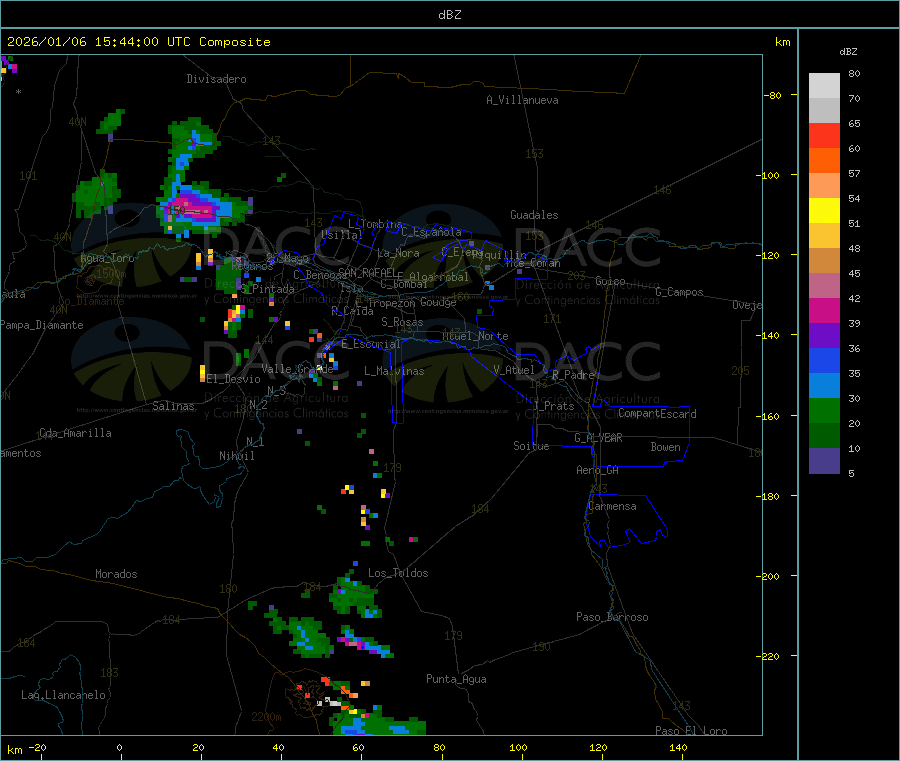Click the Valle_Grande label
The image size is (900, 761).
(297, 369)
